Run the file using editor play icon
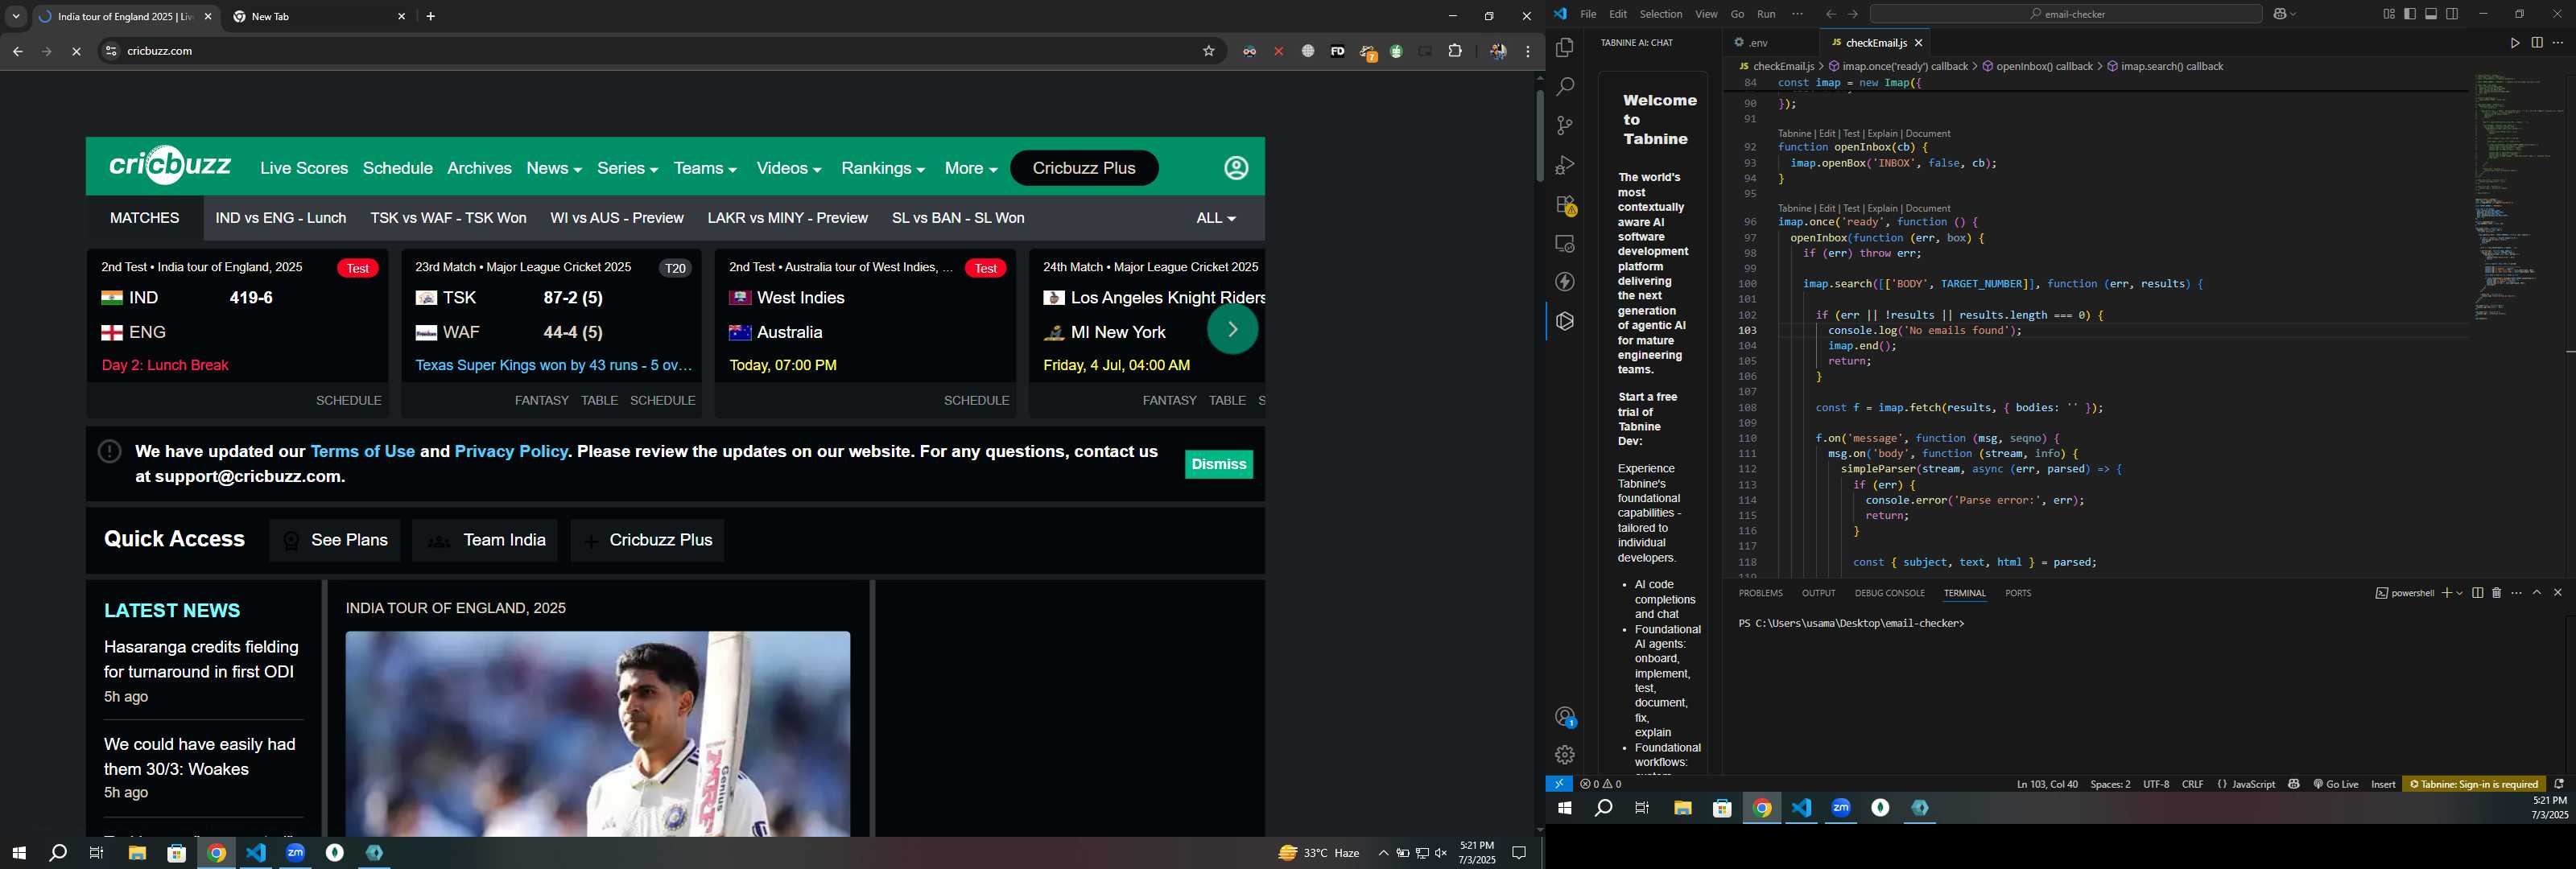2576x869 pixels. (x=2514, y=43)
